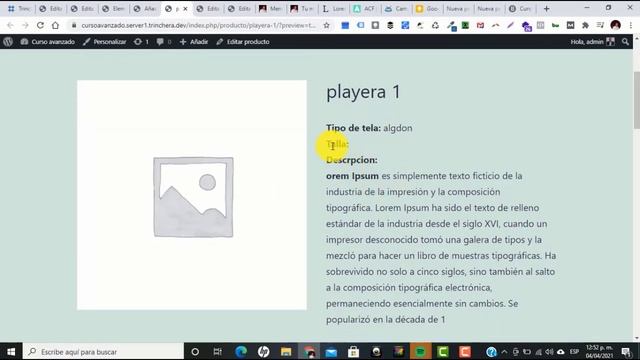Image resolution: width=640 pixels, height=360 pixels.
Task: Open the Personalizar customizer link
Action: click(104, 42)
